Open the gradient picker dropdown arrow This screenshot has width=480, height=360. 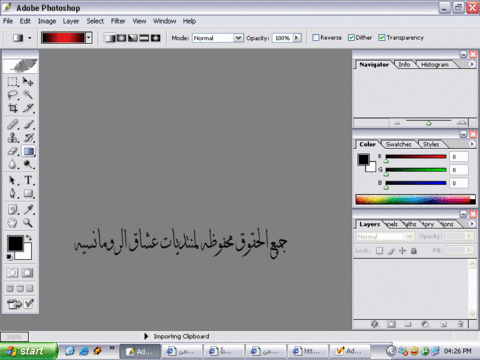pyautogui.click(x=89, y=38)
